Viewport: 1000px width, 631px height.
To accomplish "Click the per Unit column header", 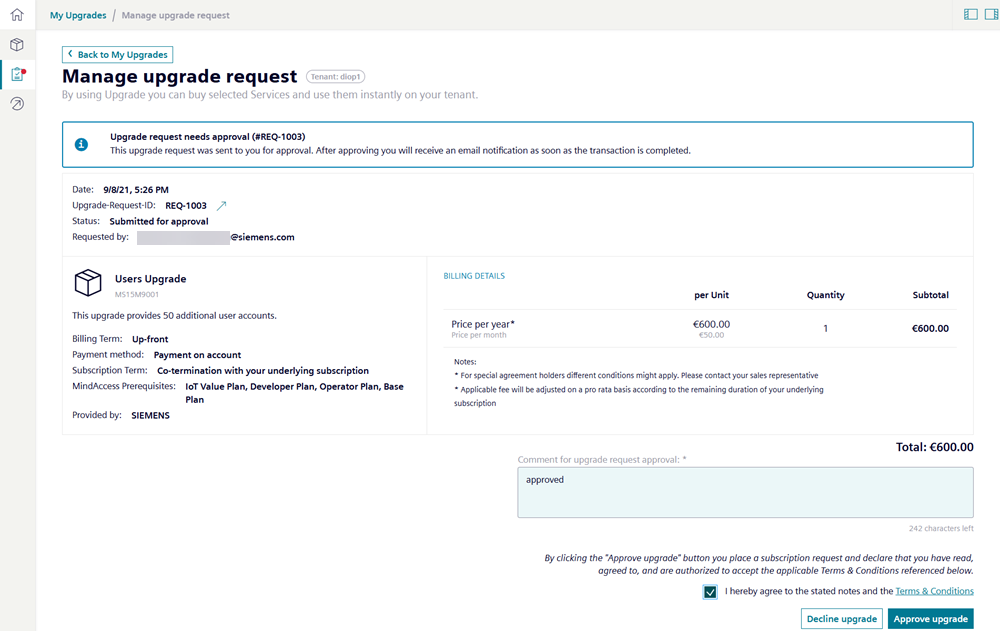I will tap(711, 295).
